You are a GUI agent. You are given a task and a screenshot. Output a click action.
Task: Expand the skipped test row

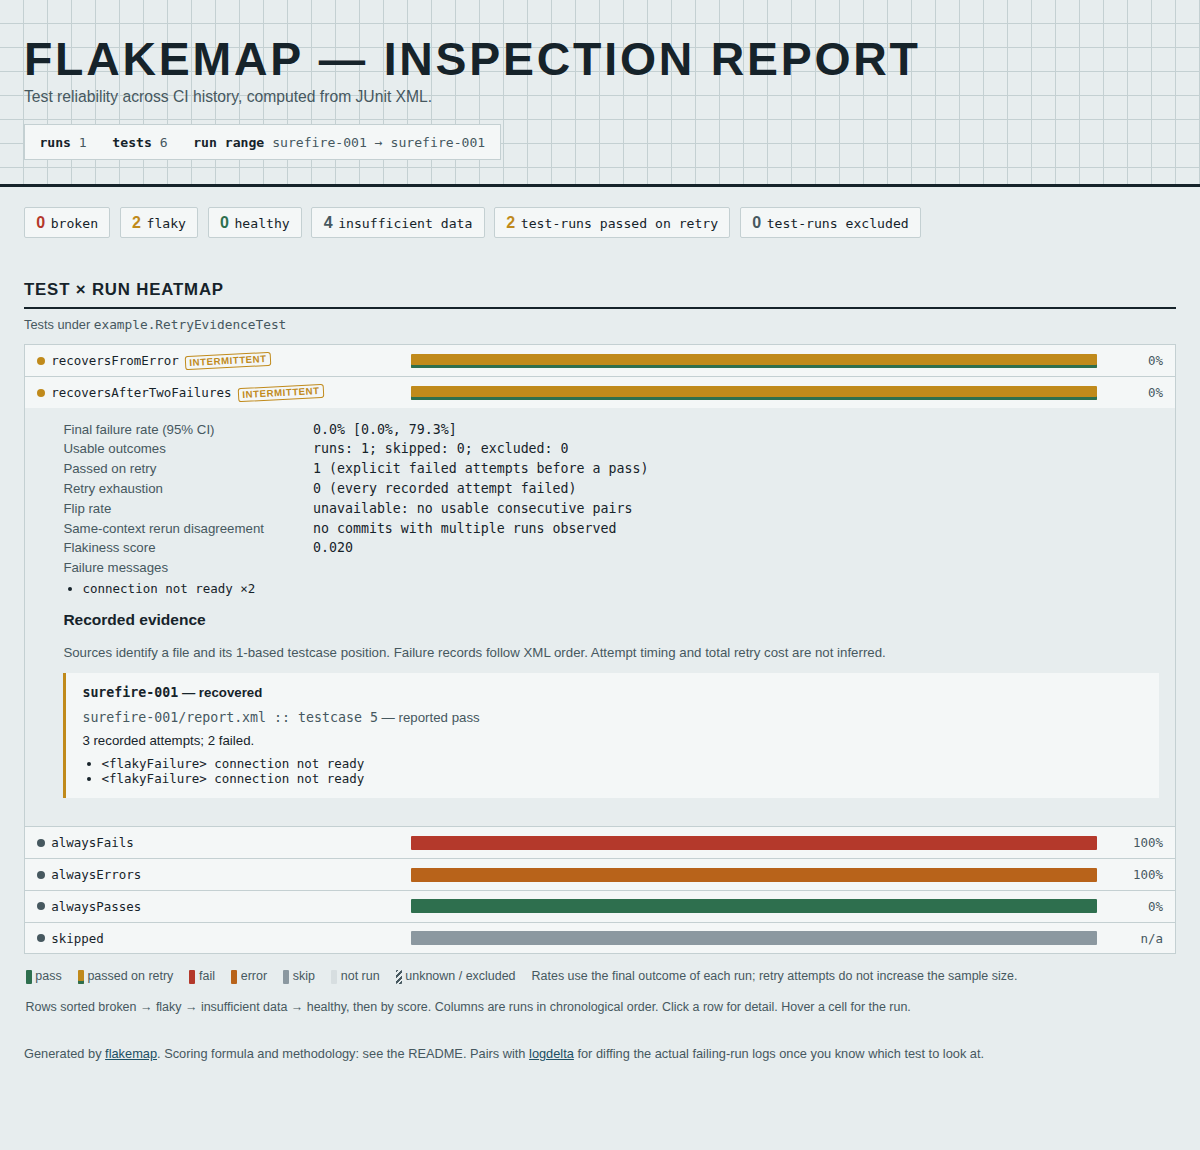(600, 939)
